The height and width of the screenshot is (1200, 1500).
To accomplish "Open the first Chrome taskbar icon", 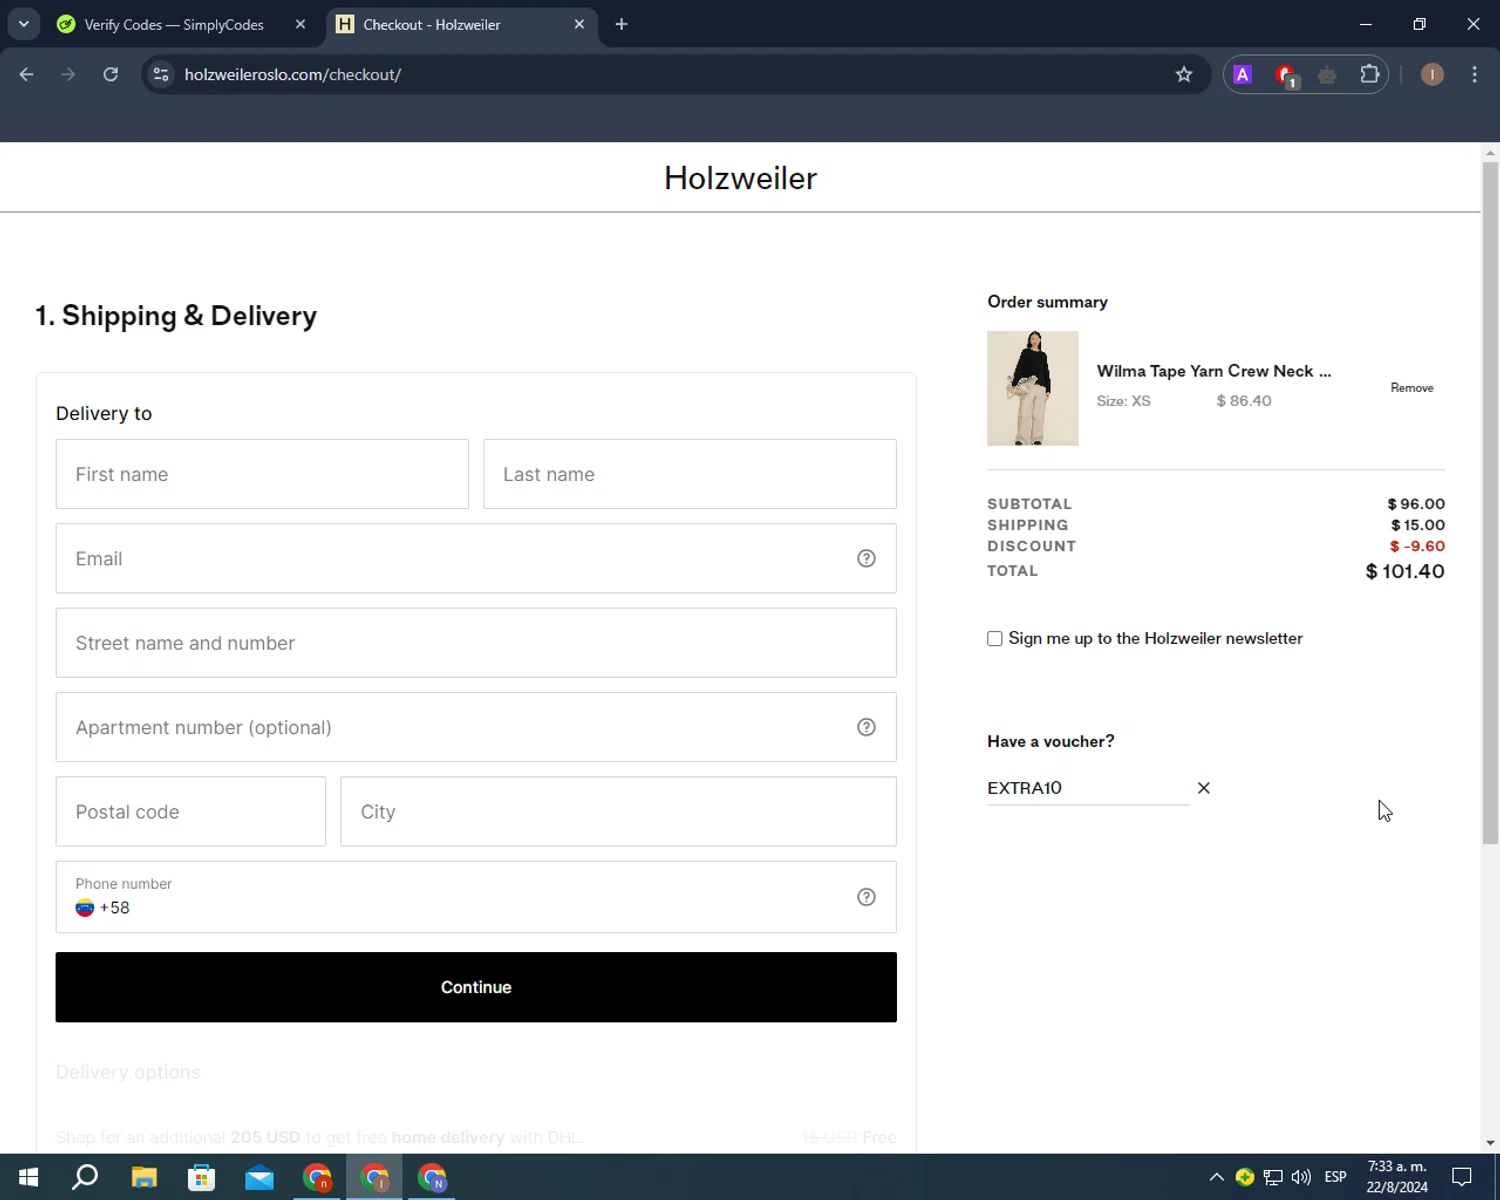I will pyautogui.click(x=317, y=1177).
